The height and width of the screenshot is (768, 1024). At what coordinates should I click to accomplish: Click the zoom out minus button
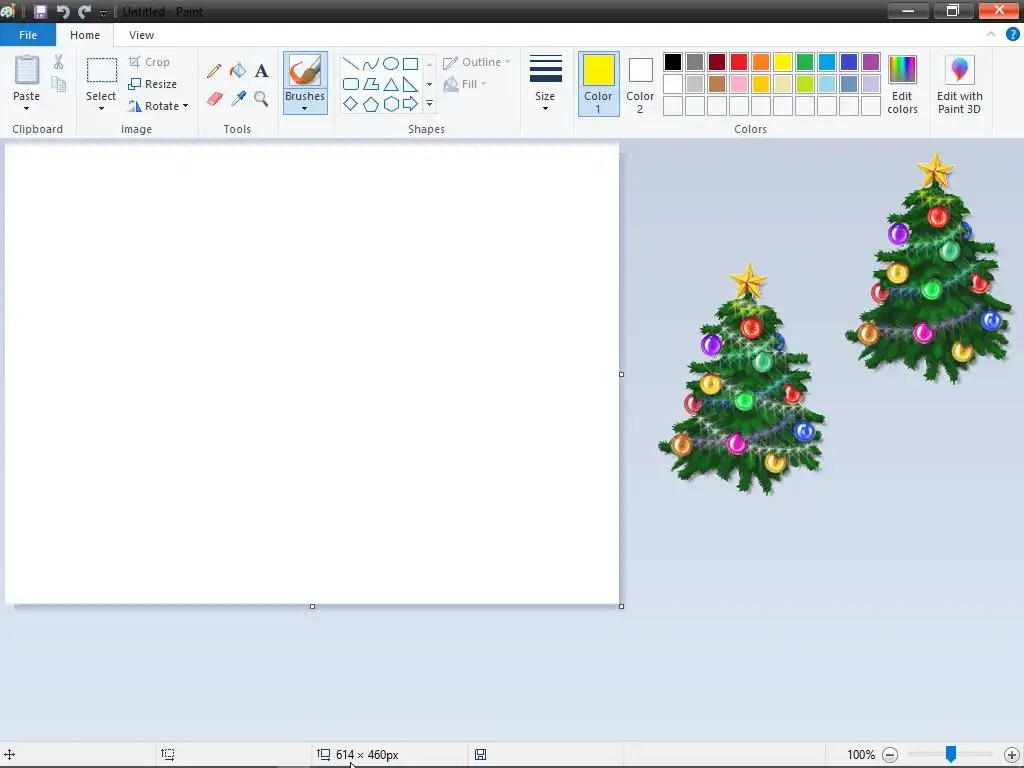[890, 755]
